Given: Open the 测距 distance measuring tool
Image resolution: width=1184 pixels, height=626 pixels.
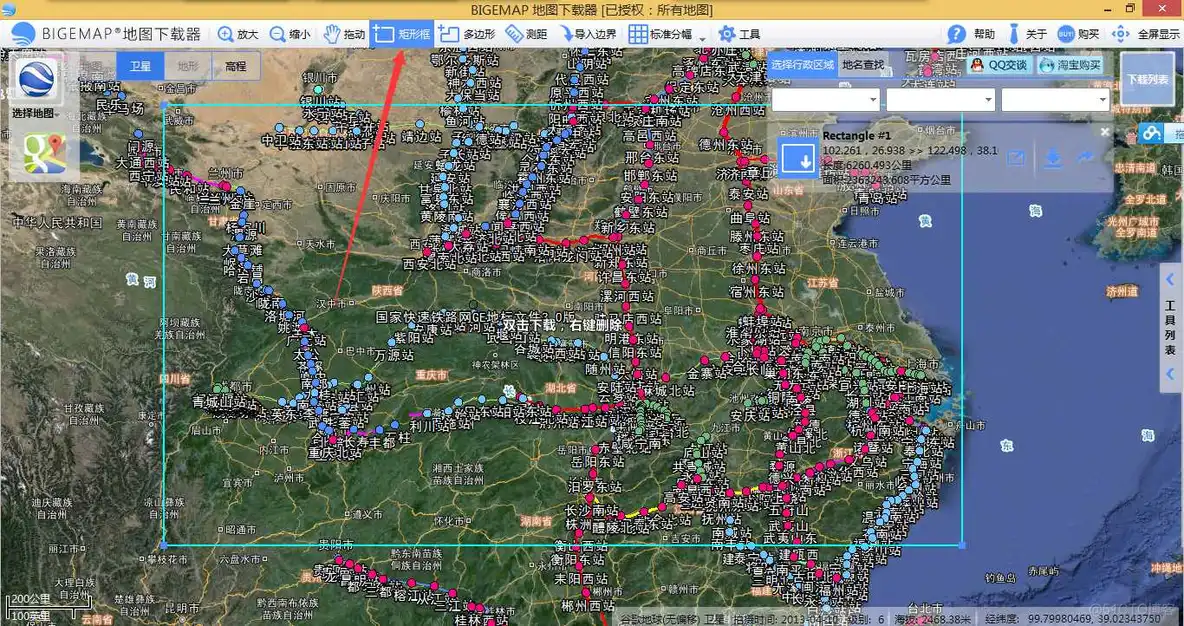Looking at the screenshot, I should pos(526,34).
